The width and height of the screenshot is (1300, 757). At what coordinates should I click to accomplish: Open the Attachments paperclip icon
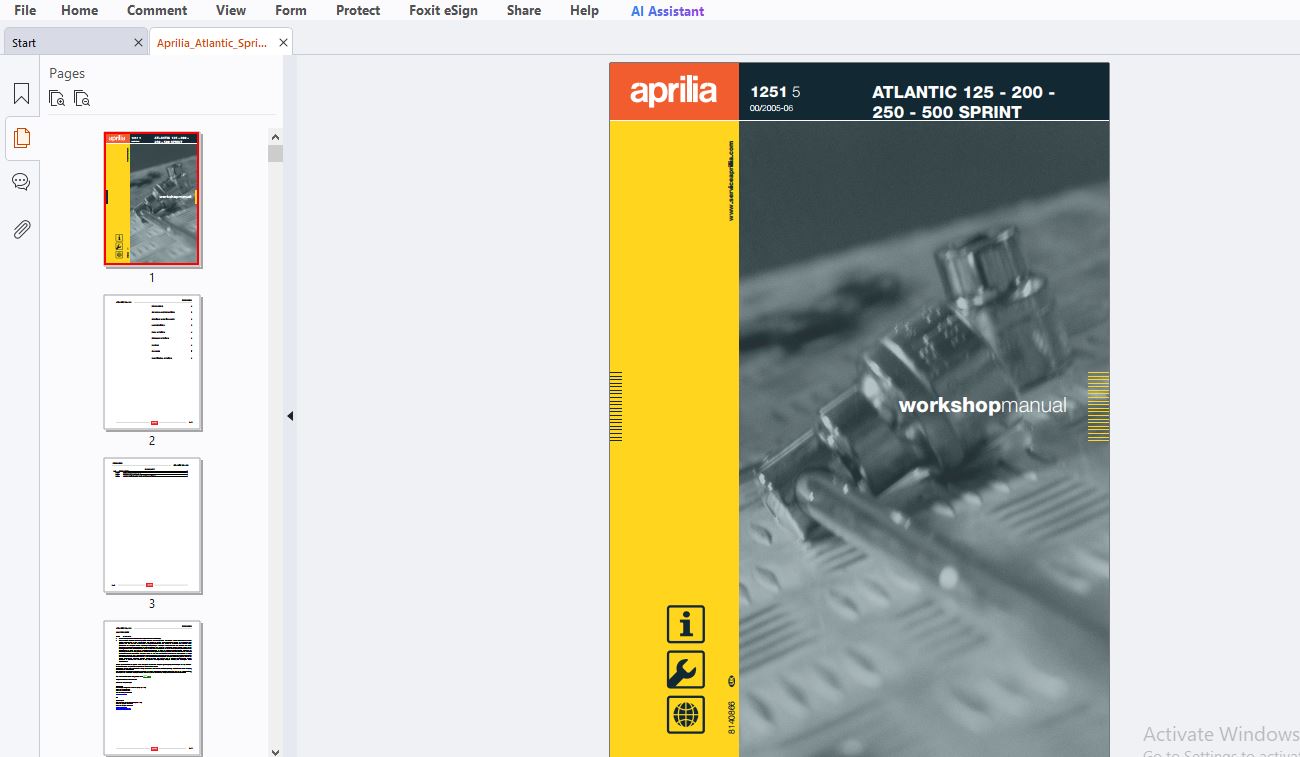[x=21, y=229]
